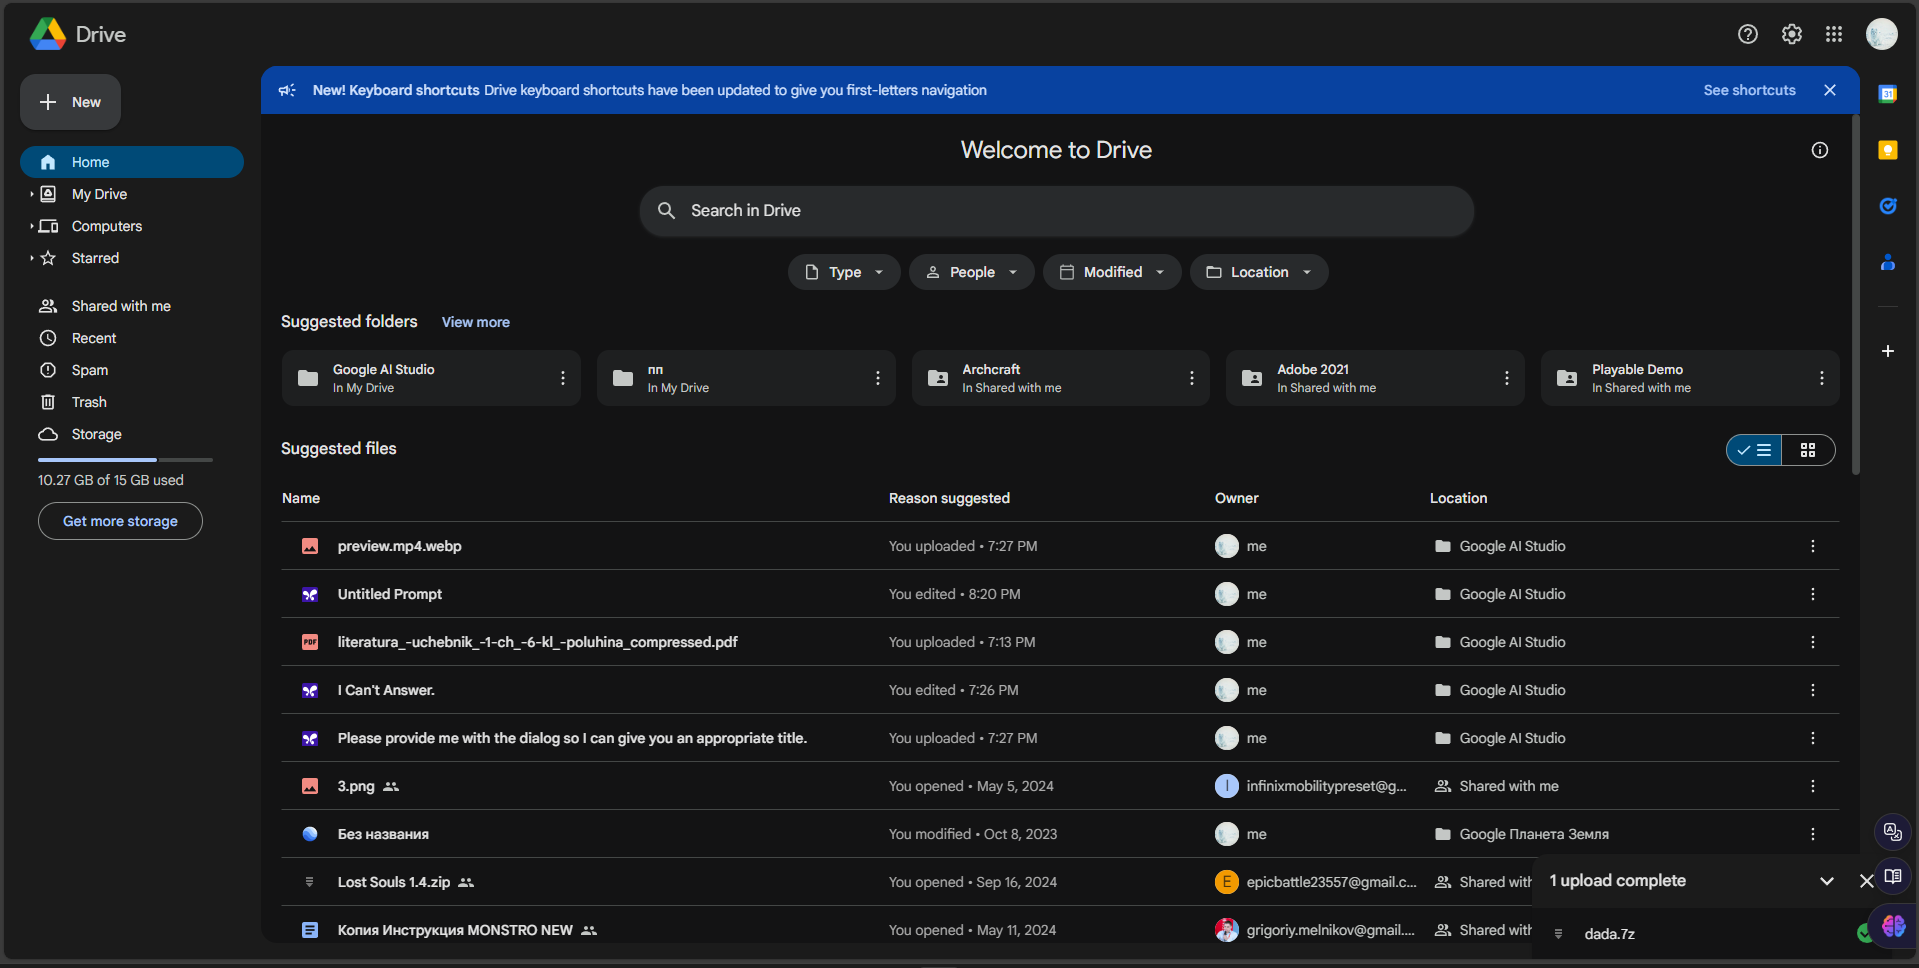Open more actions for 3.png row
This screenshot has width=1919, height=968.
(1812, 786)
